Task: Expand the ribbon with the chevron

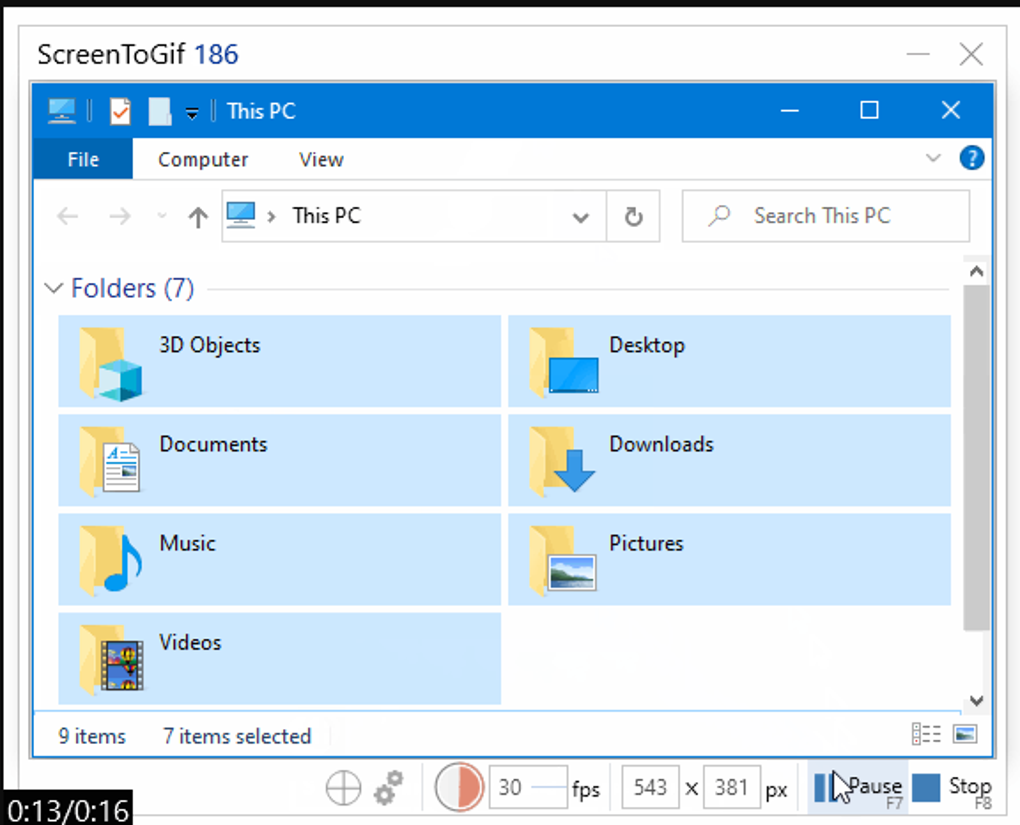Action: pos(933,158)
